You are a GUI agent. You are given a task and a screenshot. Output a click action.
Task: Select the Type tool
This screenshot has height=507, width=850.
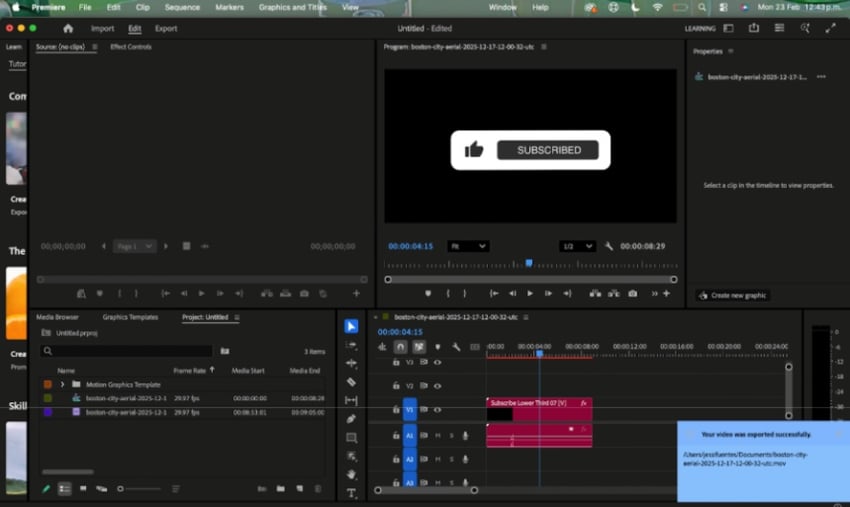click(351, 493)
